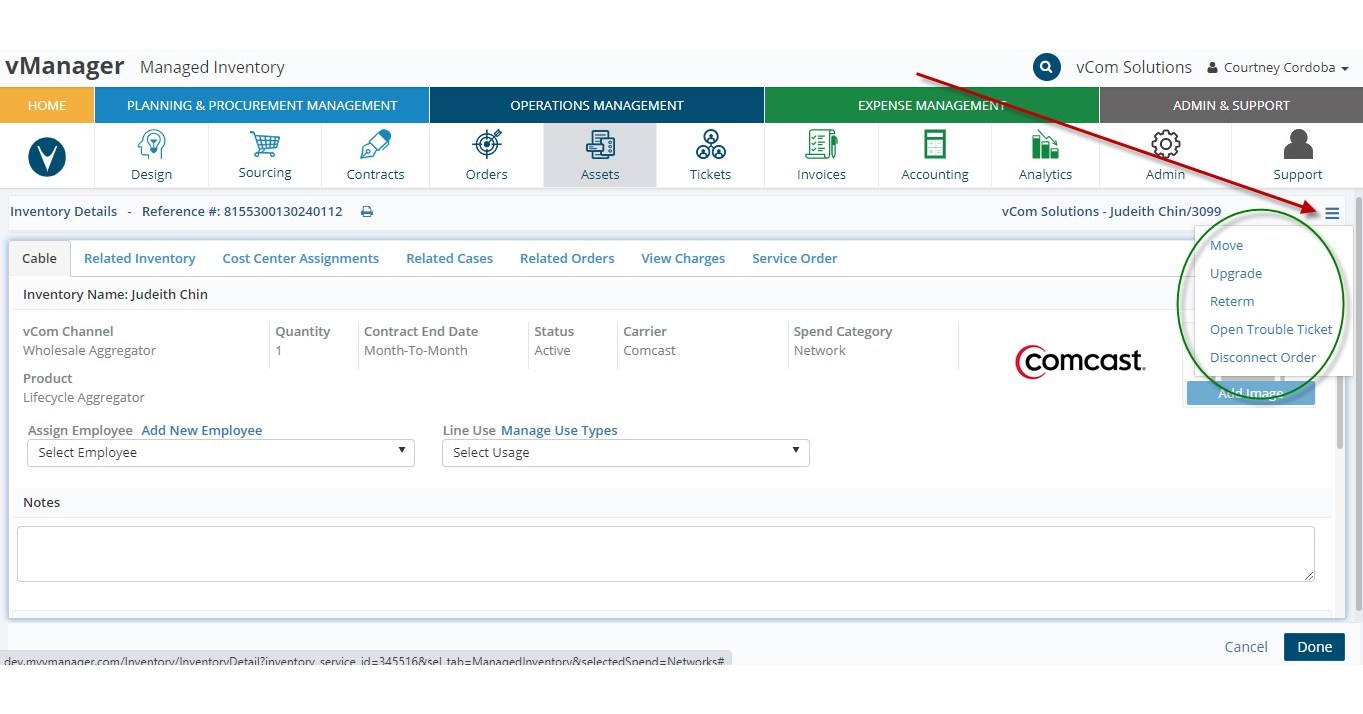
Task: Choose Open Trouble Ticket from the menu
Action: click(1271, 329)
